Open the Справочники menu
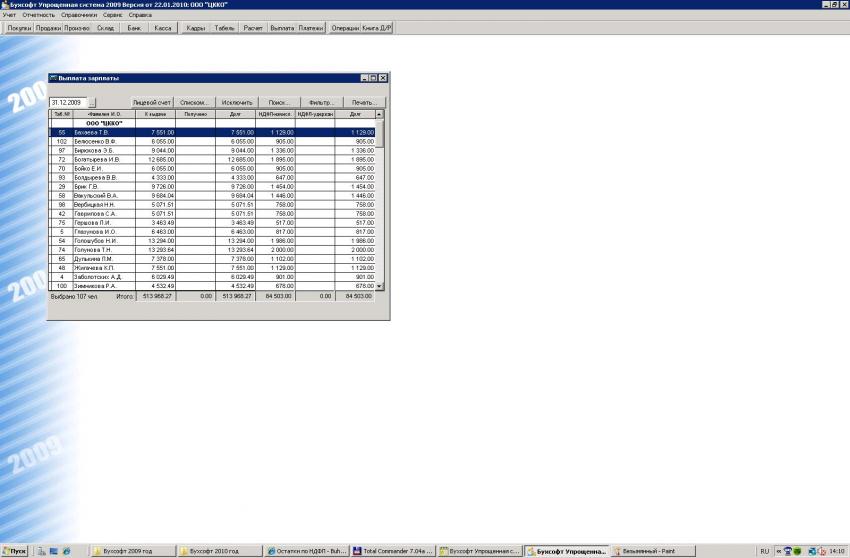Image resolution: width=850 pixels, height=558 pixels. [79, 16]
